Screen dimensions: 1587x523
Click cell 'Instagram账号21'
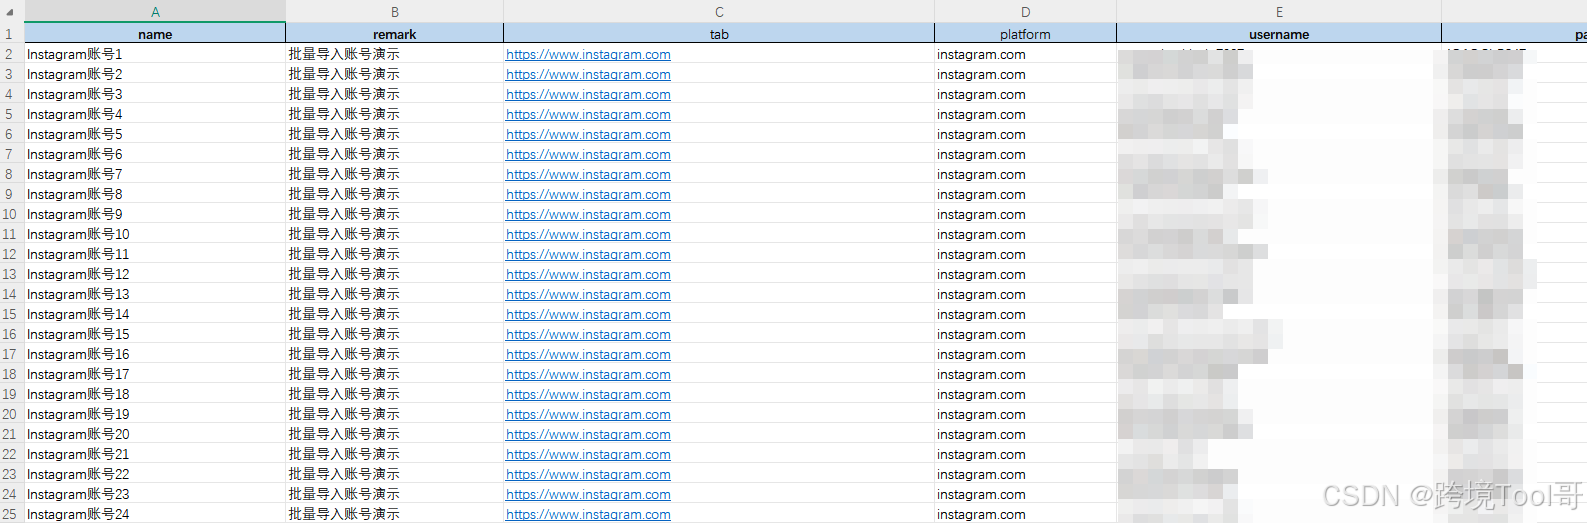(155, 454)
